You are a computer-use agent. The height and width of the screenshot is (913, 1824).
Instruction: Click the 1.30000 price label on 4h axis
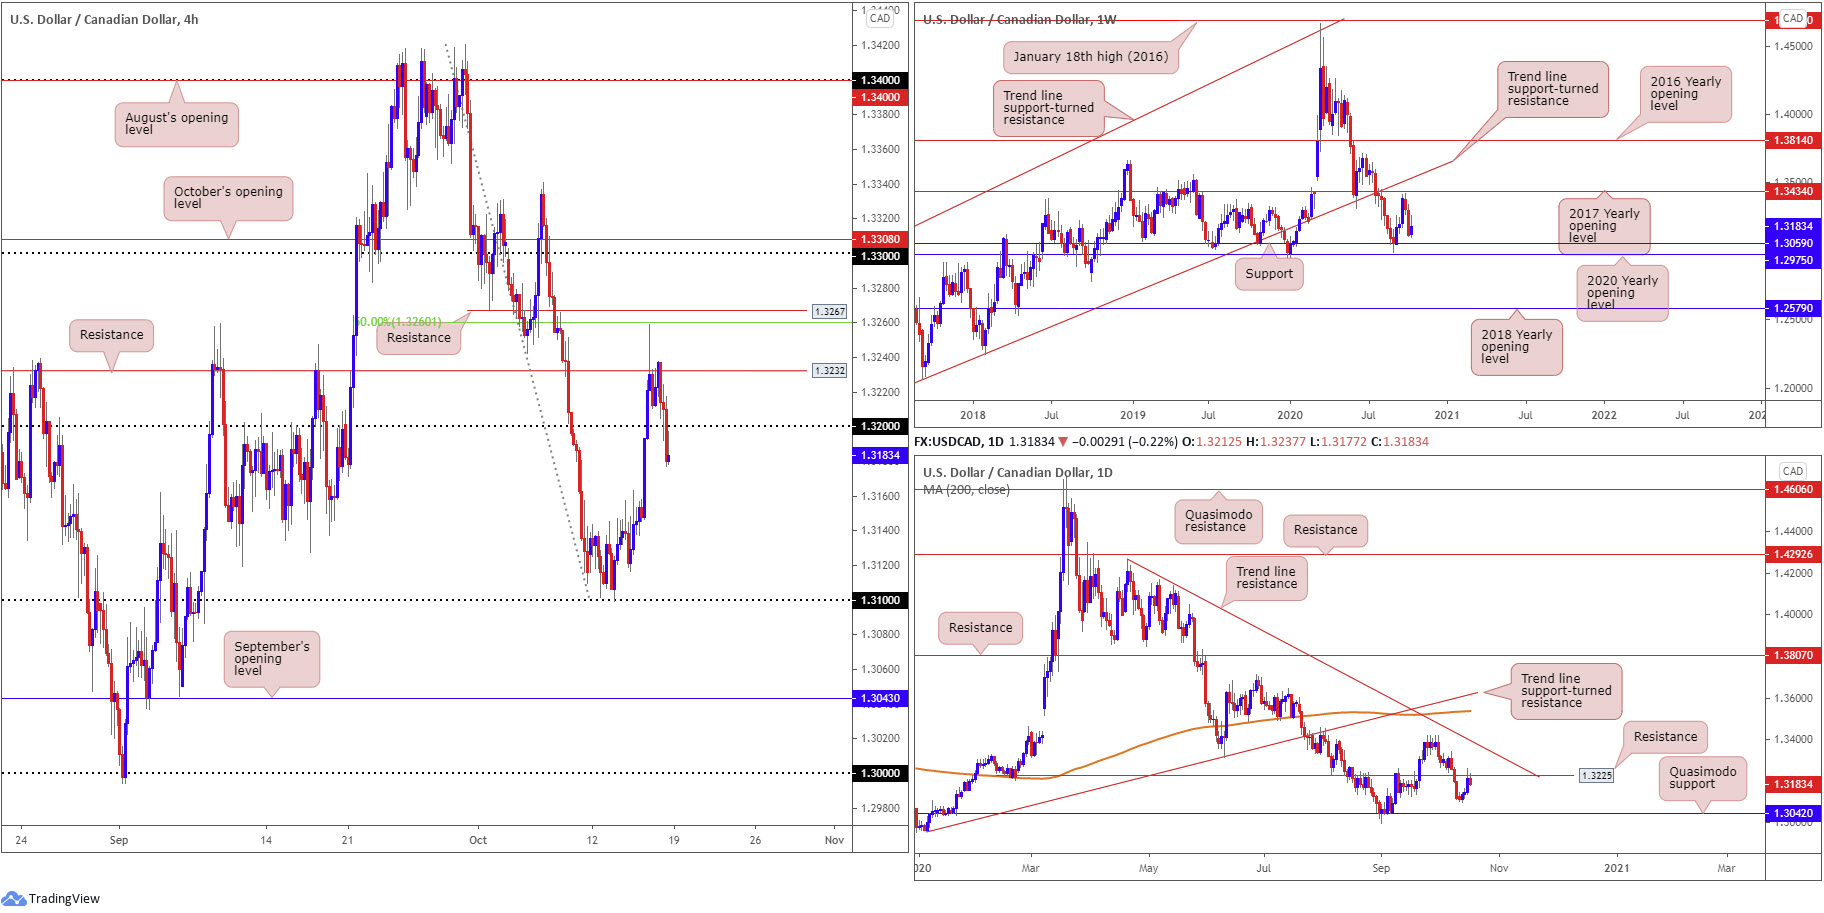[x=880, y=773]
